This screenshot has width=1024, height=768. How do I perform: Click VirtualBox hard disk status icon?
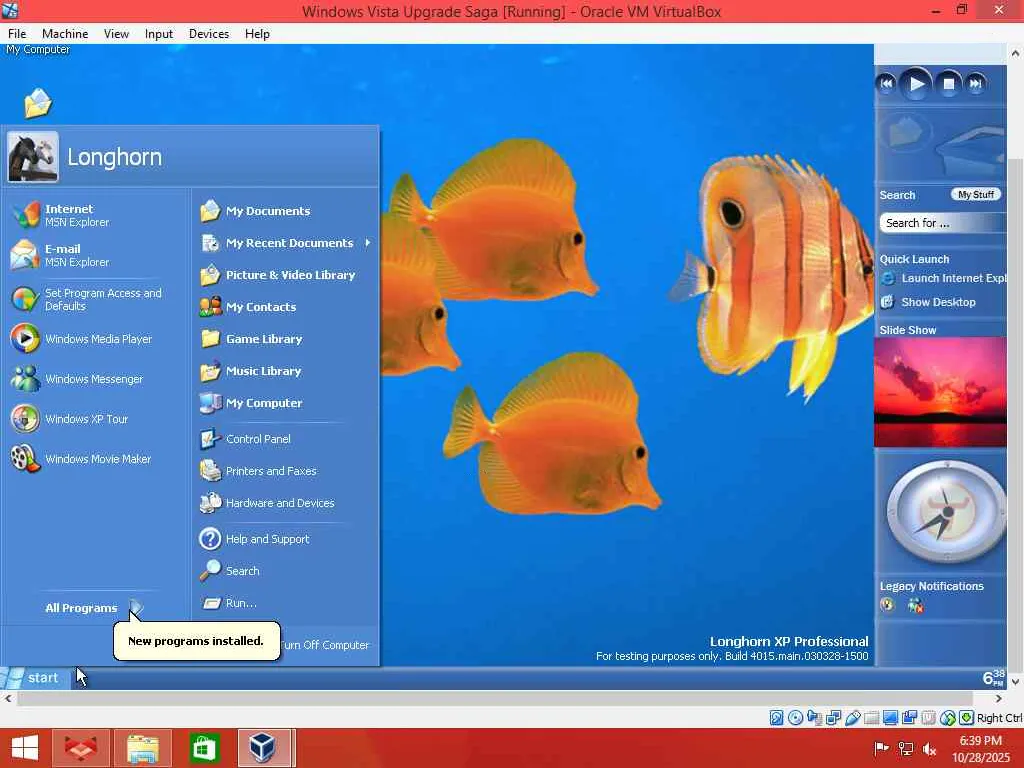pyautogui.click(x=776, y=718)
